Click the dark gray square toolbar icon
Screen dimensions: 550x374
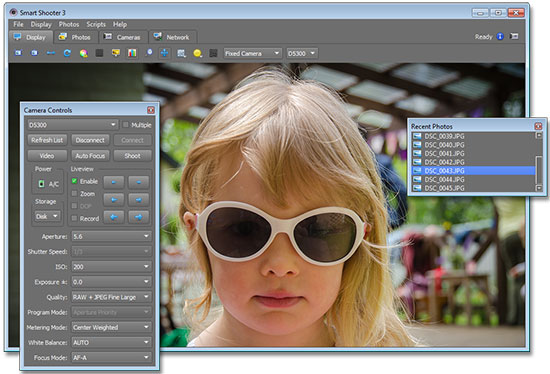100,53
